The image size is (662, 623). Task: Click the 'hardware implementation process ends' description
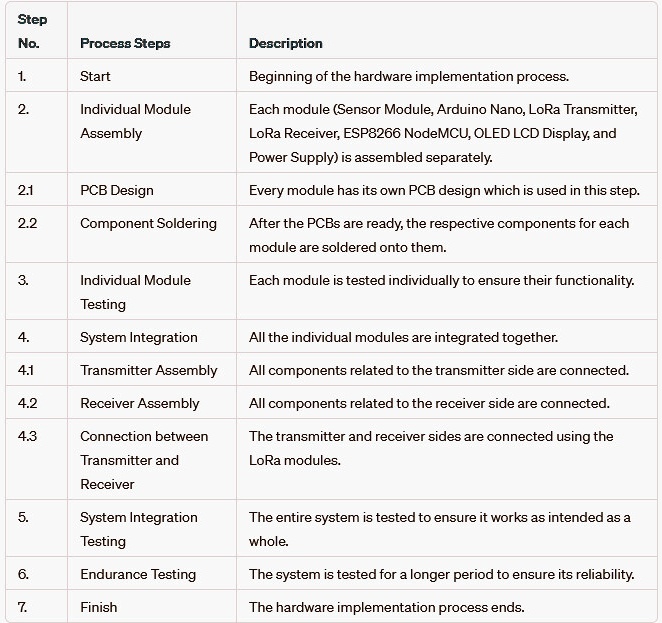[387, 607]
